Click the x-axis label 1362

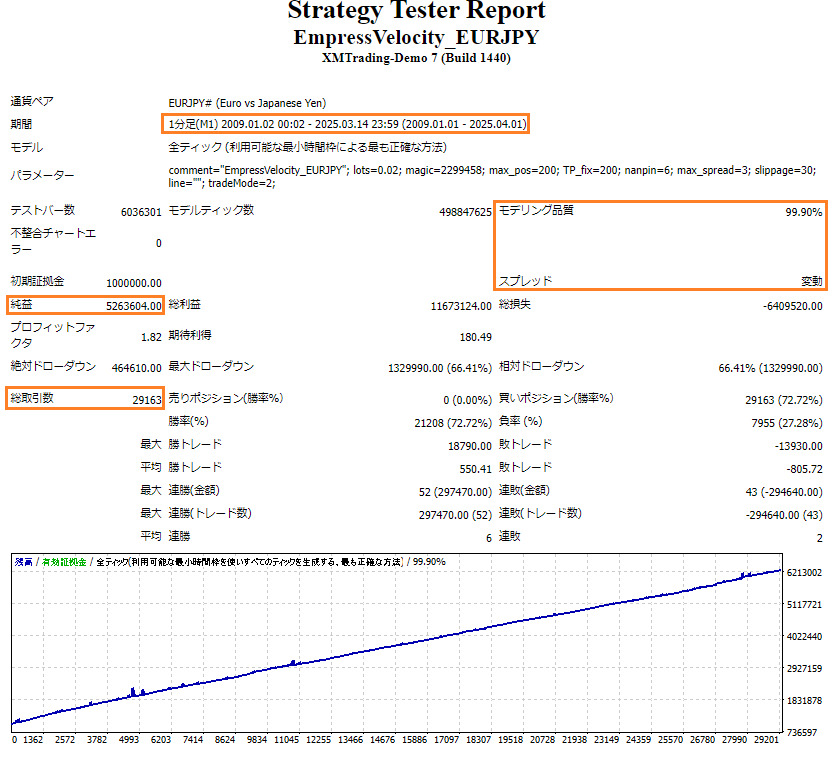click(33, 739)
